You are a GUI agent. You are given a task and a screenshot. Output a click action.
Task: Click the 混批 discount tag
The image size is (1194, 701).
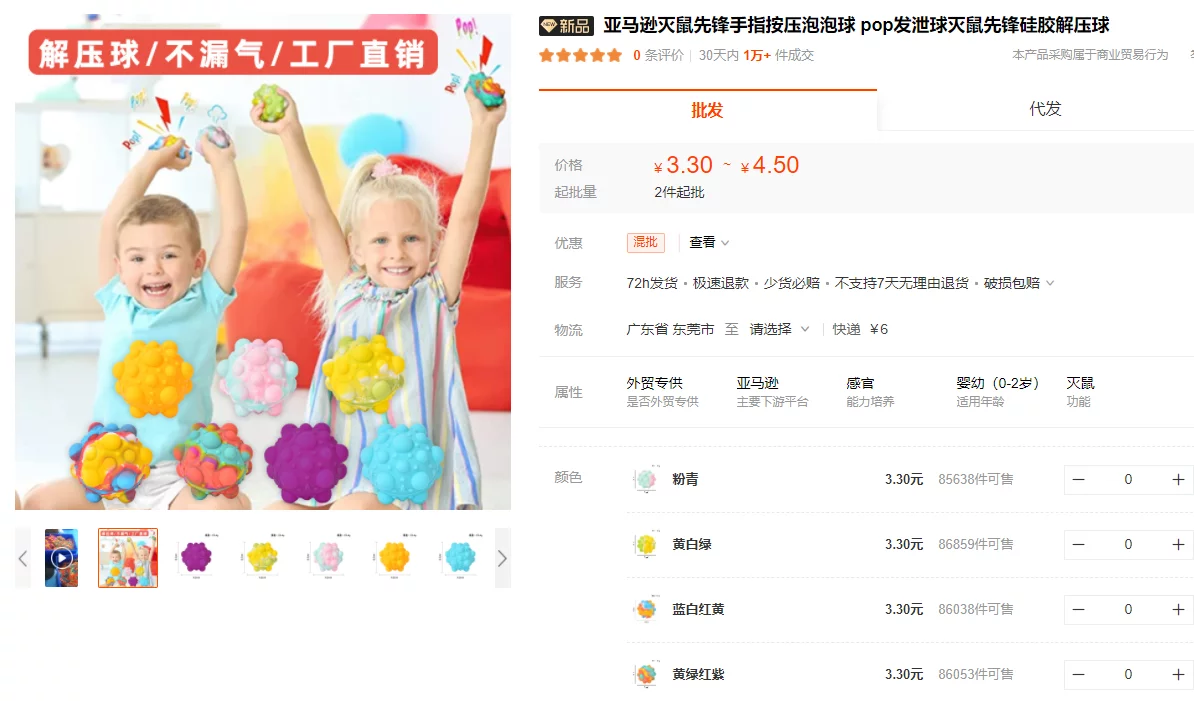pos(646,242)
